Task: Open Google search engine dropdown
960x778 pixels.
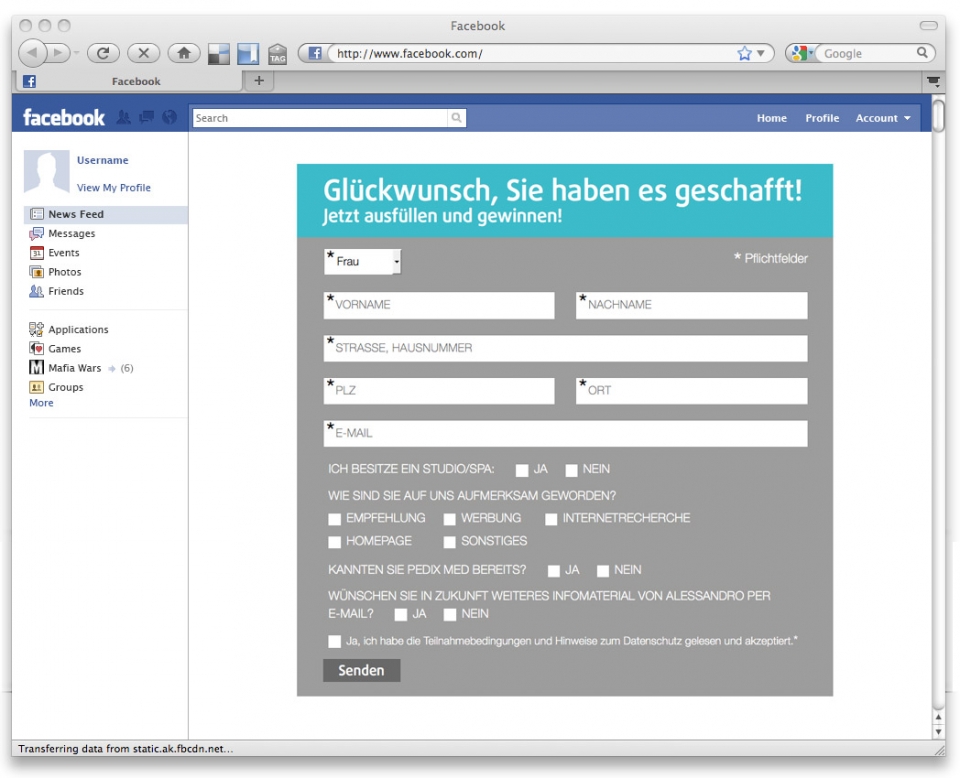Action: click(x=801, y=53)
